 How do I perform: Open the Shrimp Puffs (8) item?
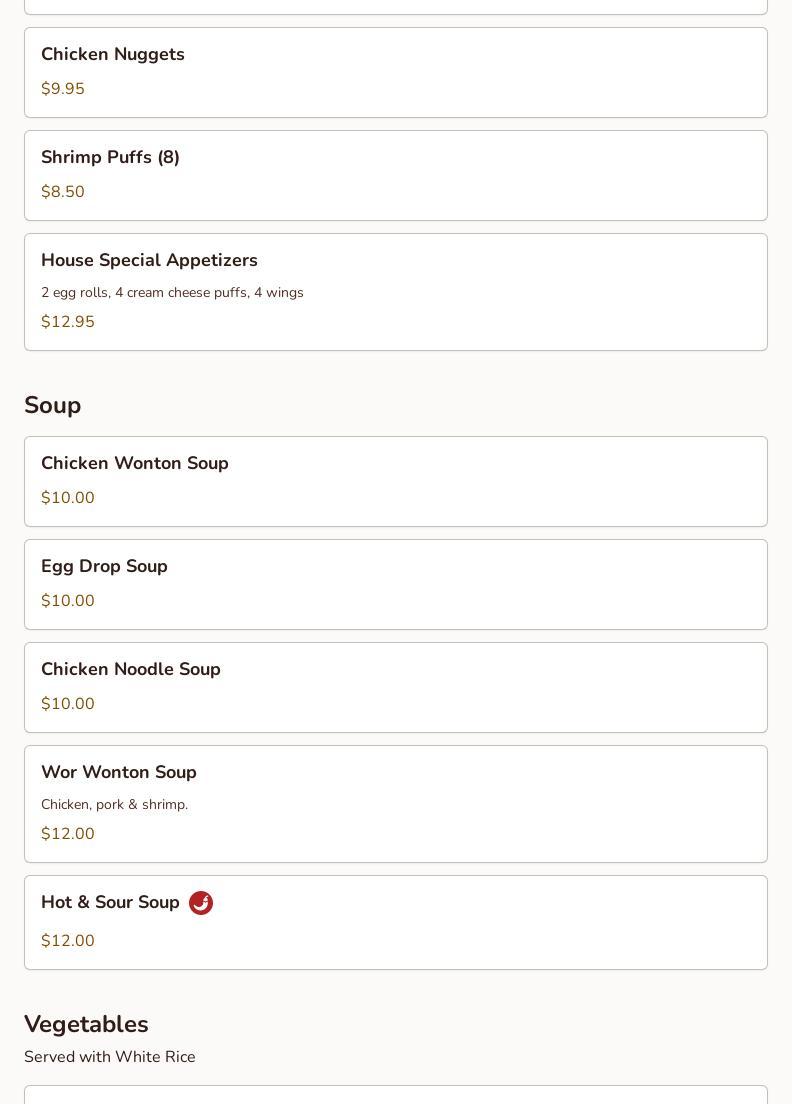tap(110, 158)
